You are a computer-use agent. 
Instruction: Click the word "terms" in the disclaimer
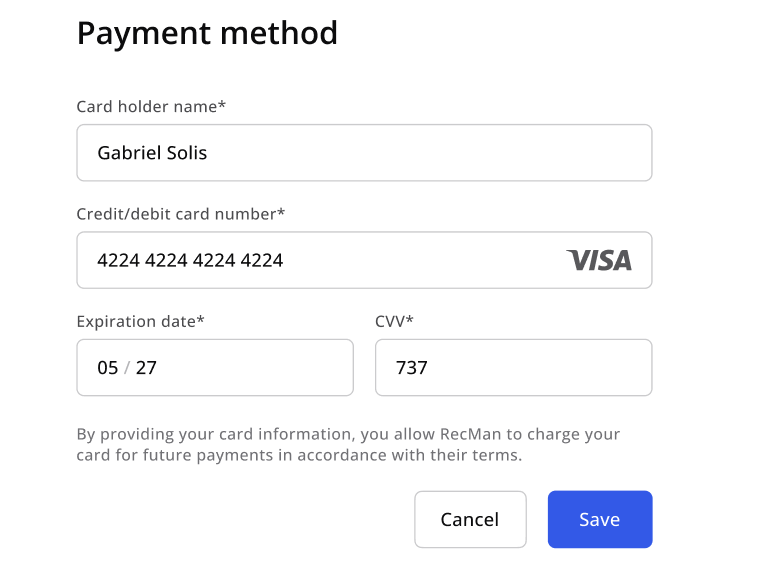tap(500, 455)
